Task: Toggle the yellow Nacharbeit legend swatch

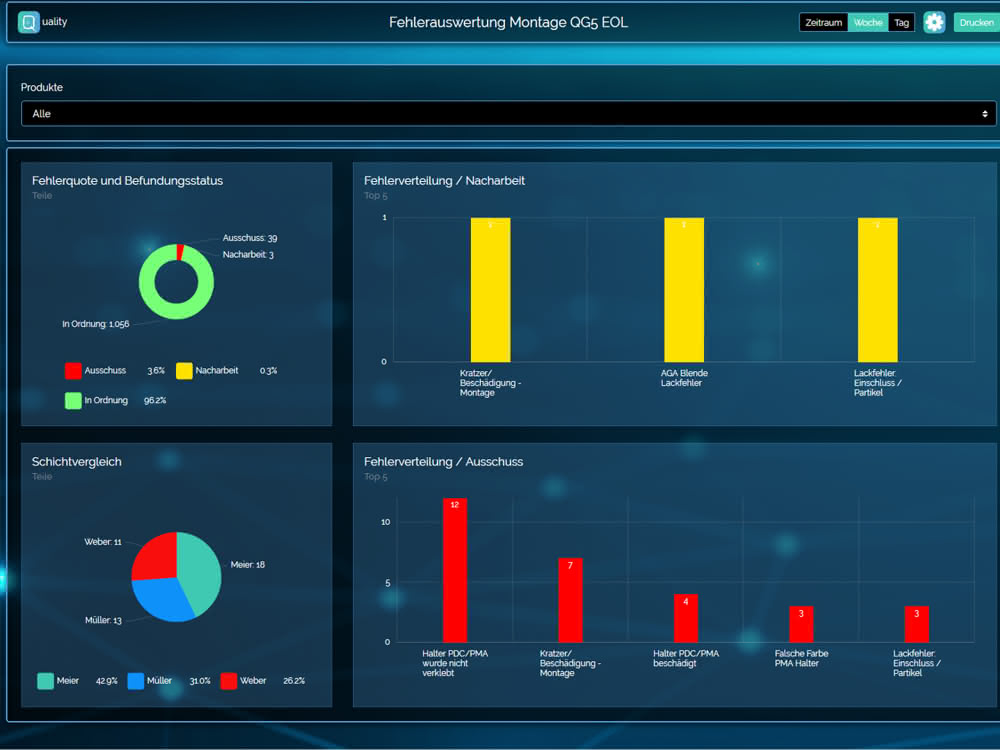Action: 184,371
